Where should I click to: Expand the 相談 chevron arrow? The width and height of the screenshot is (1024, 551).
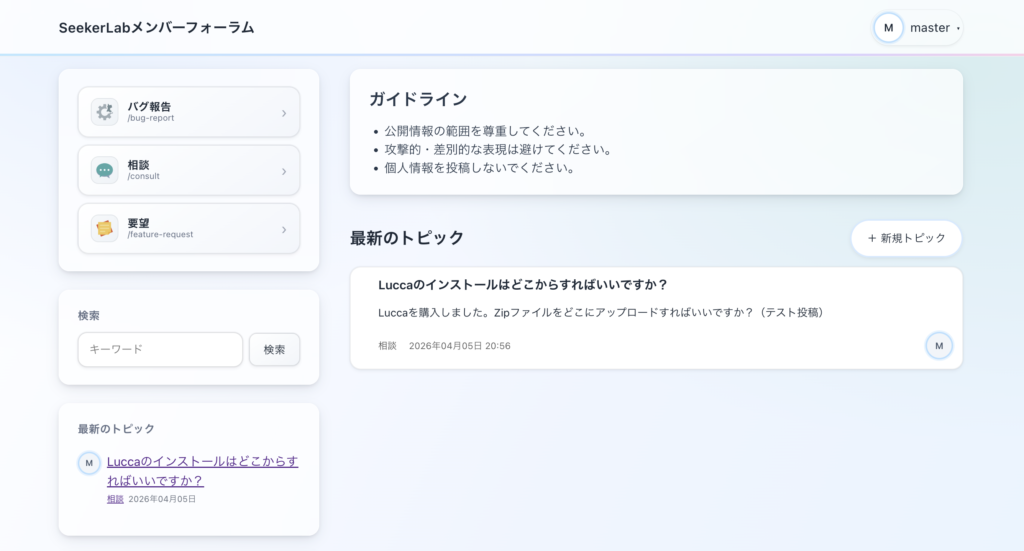pos(284,171)
